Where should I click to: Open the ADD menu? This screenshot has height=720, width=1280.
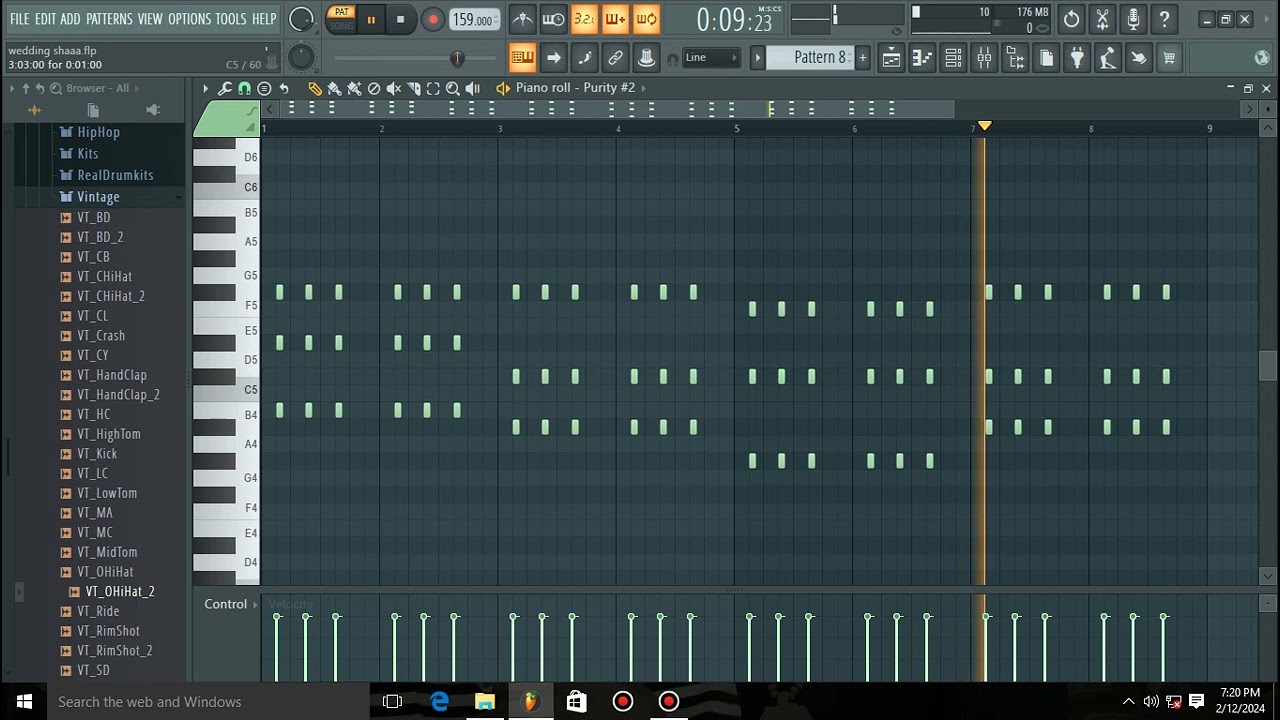coord(70,19)
